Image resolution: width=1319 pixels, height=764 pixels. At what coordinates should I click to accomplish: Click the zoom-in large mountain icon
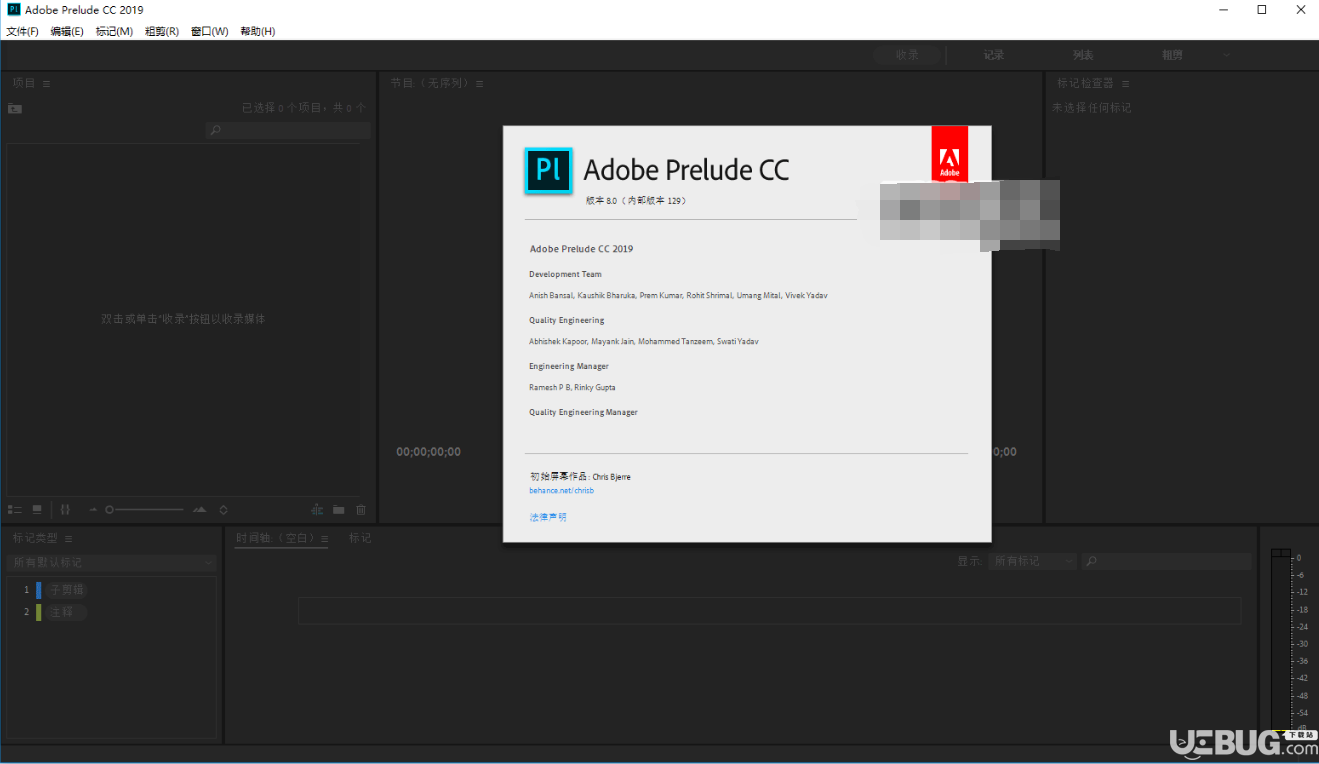[200, 510]
